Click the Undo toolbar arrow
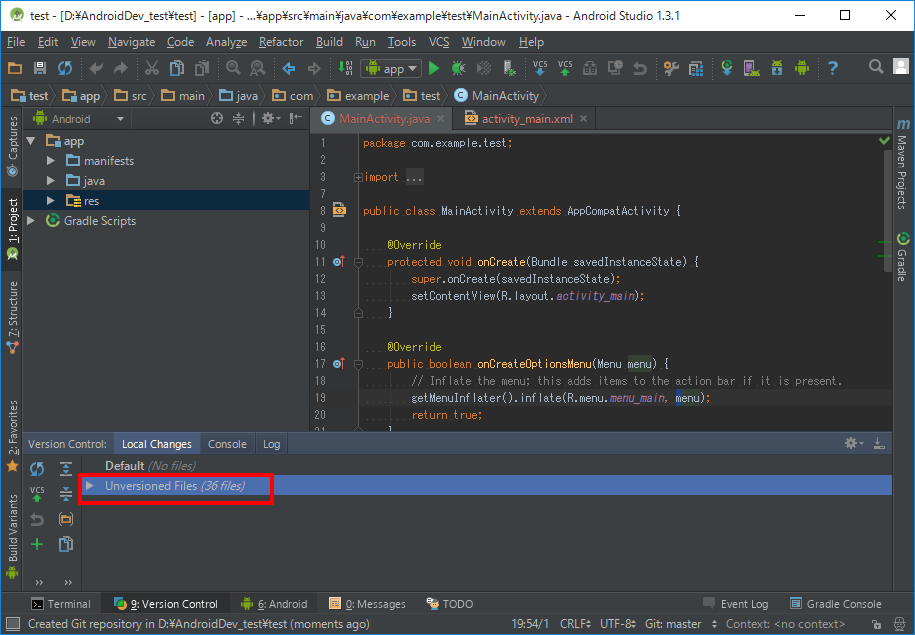 [x=96, y=68]
